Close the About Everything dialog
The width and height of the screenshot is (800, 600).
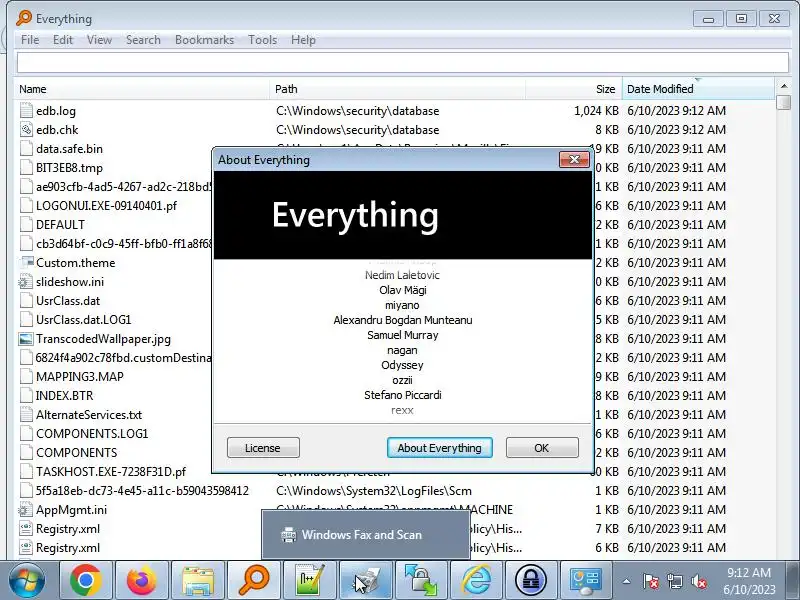pyautogui.click(x=574, y=160)
